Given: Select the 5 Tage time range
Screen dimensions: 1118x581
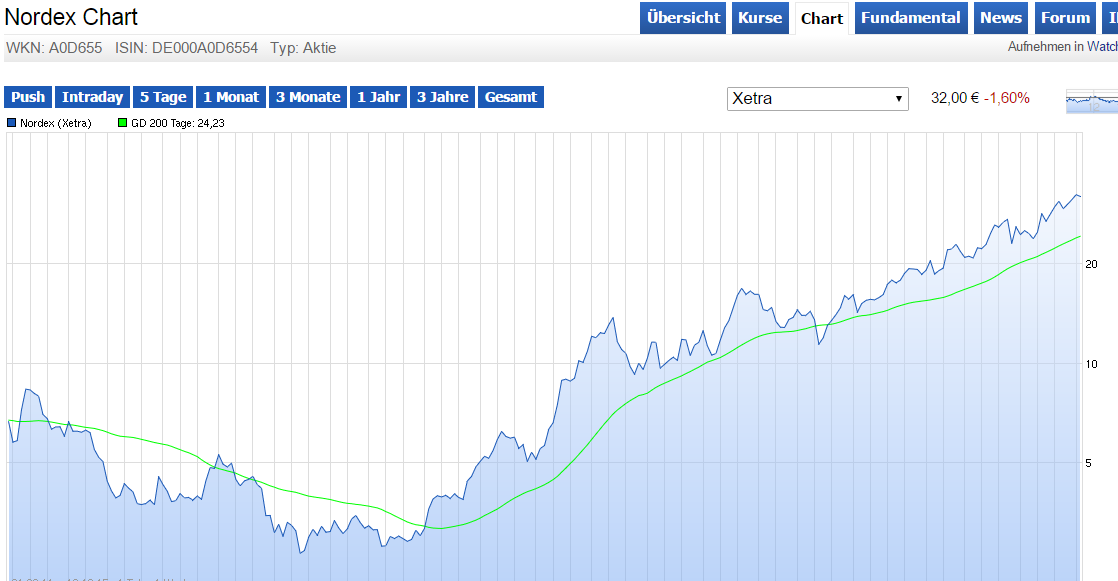Looking at the screenshot, I should coord(163,97).
